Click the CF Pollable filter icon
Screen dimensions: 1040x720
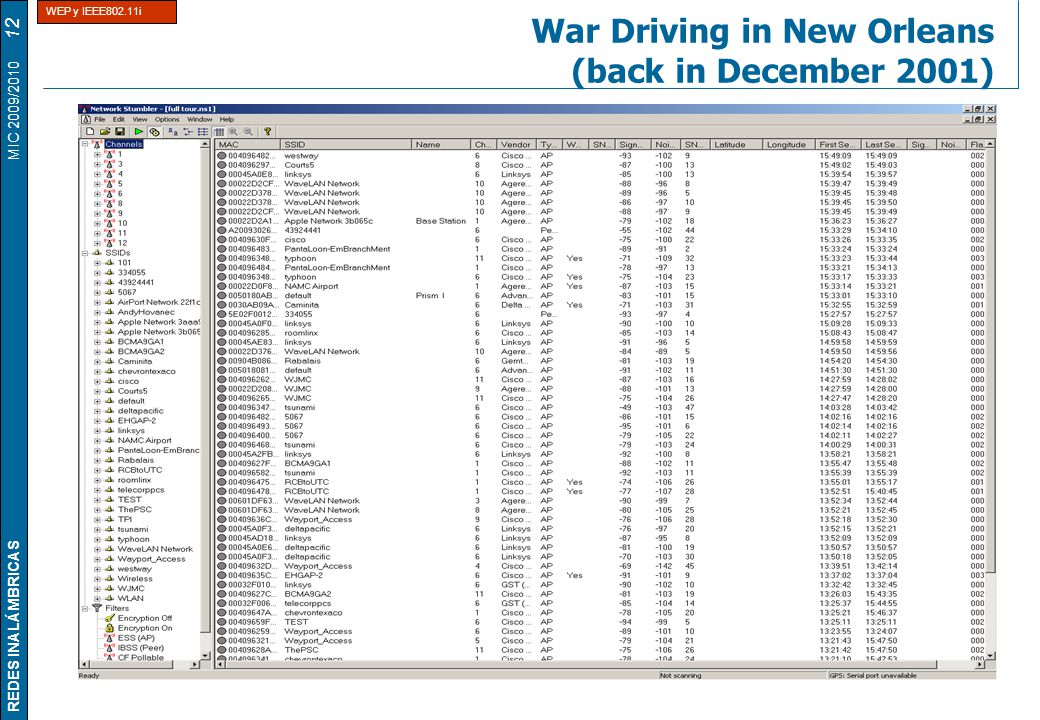click(x=109, y=658)
